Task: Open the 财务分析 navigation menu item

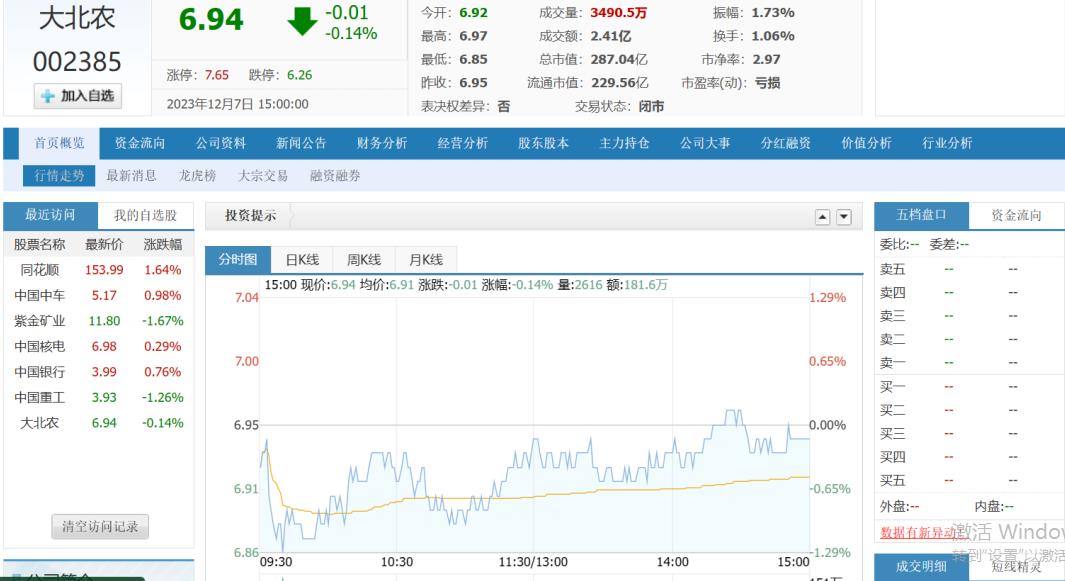Action: tap(382, 143)
